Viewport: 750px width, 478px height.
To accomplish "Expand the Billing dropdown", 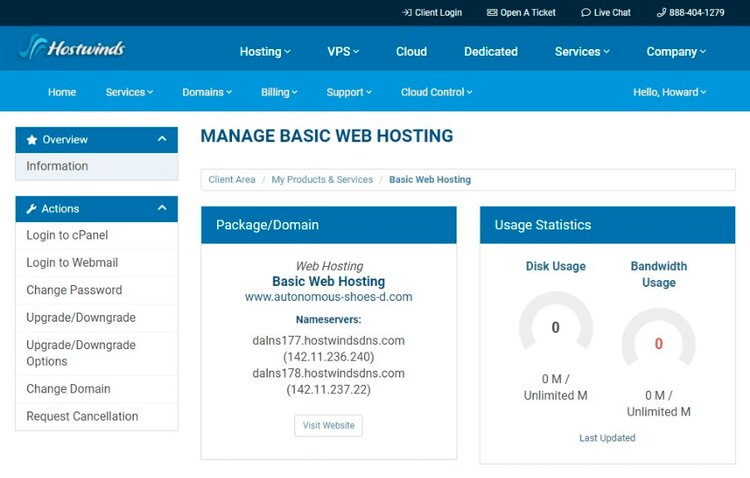I will (279, 92).
